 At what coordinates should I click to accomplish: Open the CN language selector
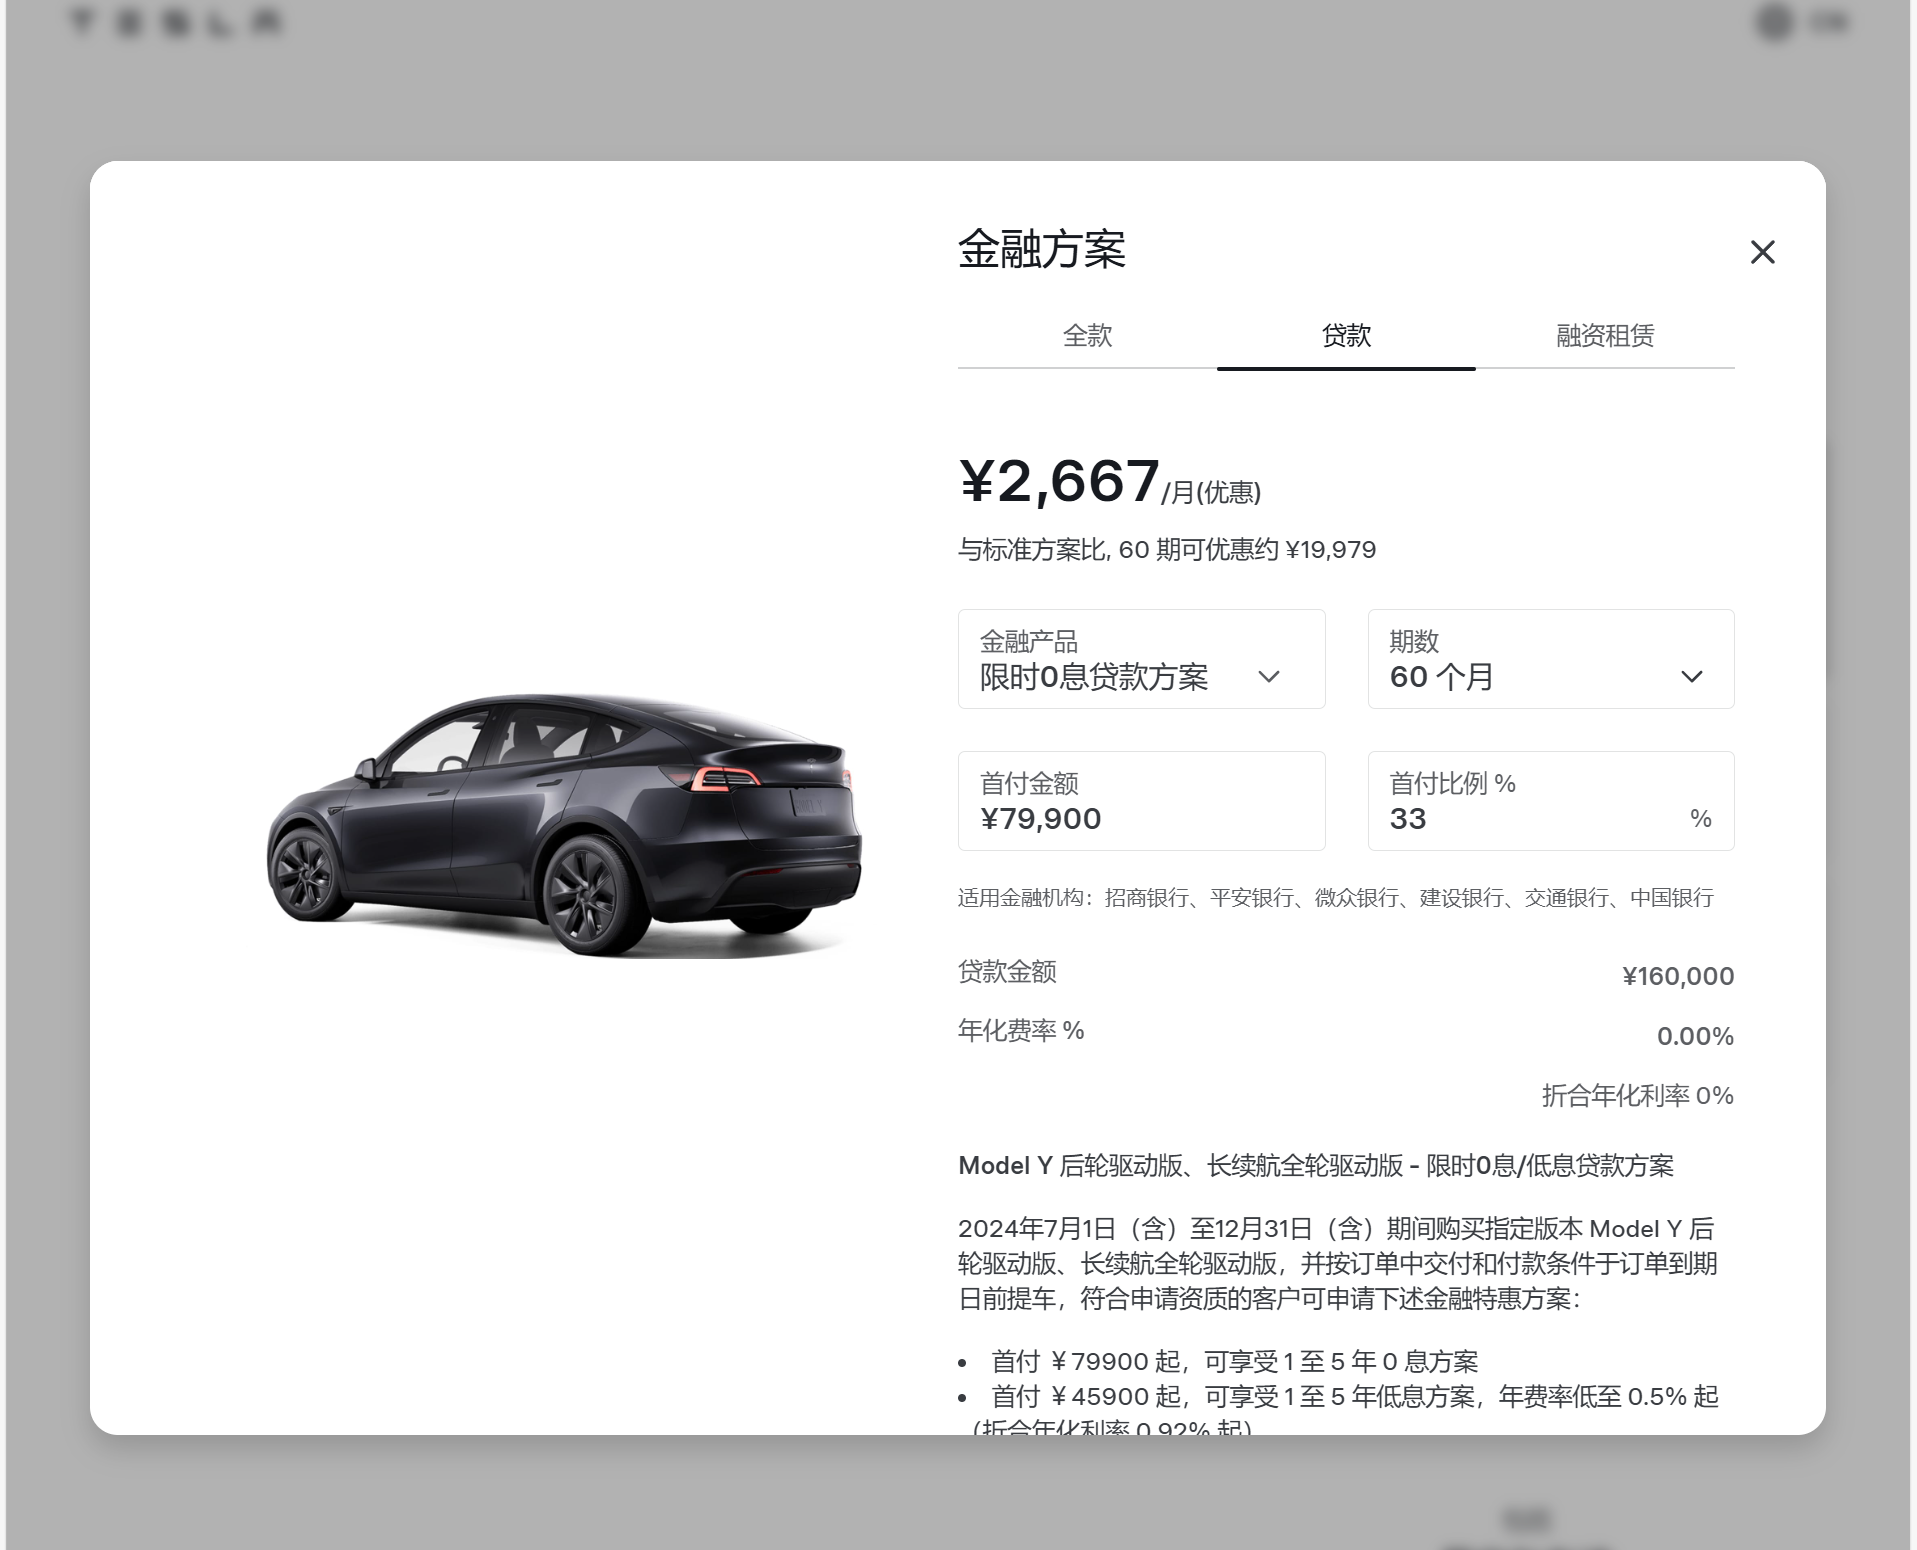tap(1832, 22)
